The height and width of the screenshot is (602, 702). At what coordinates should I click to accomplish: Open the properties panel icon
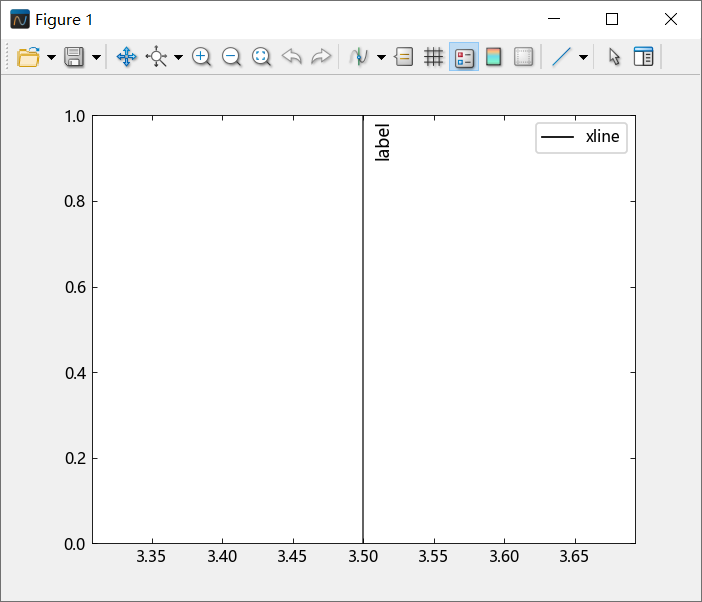click(644, 57)
